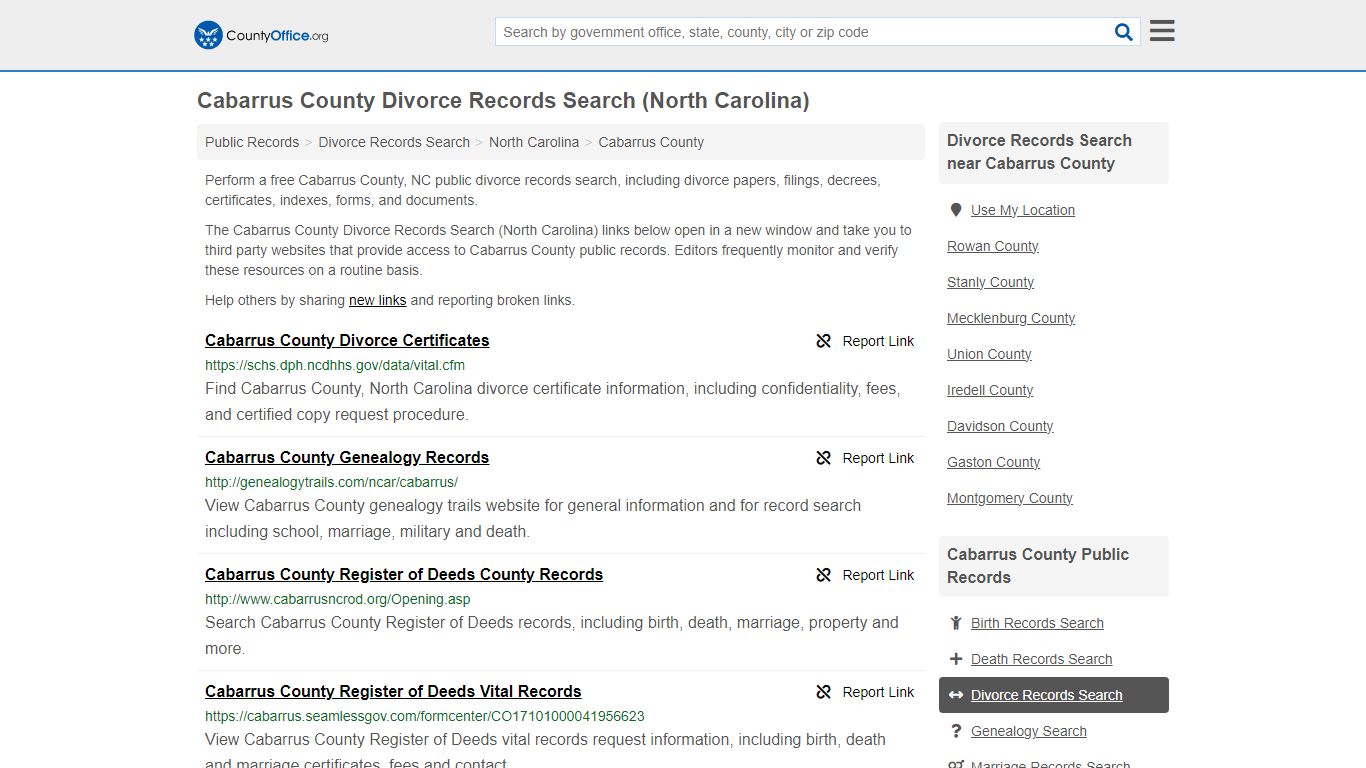Open Mecklenburg County link
1366x768 pixels.
coord(1011,318)
